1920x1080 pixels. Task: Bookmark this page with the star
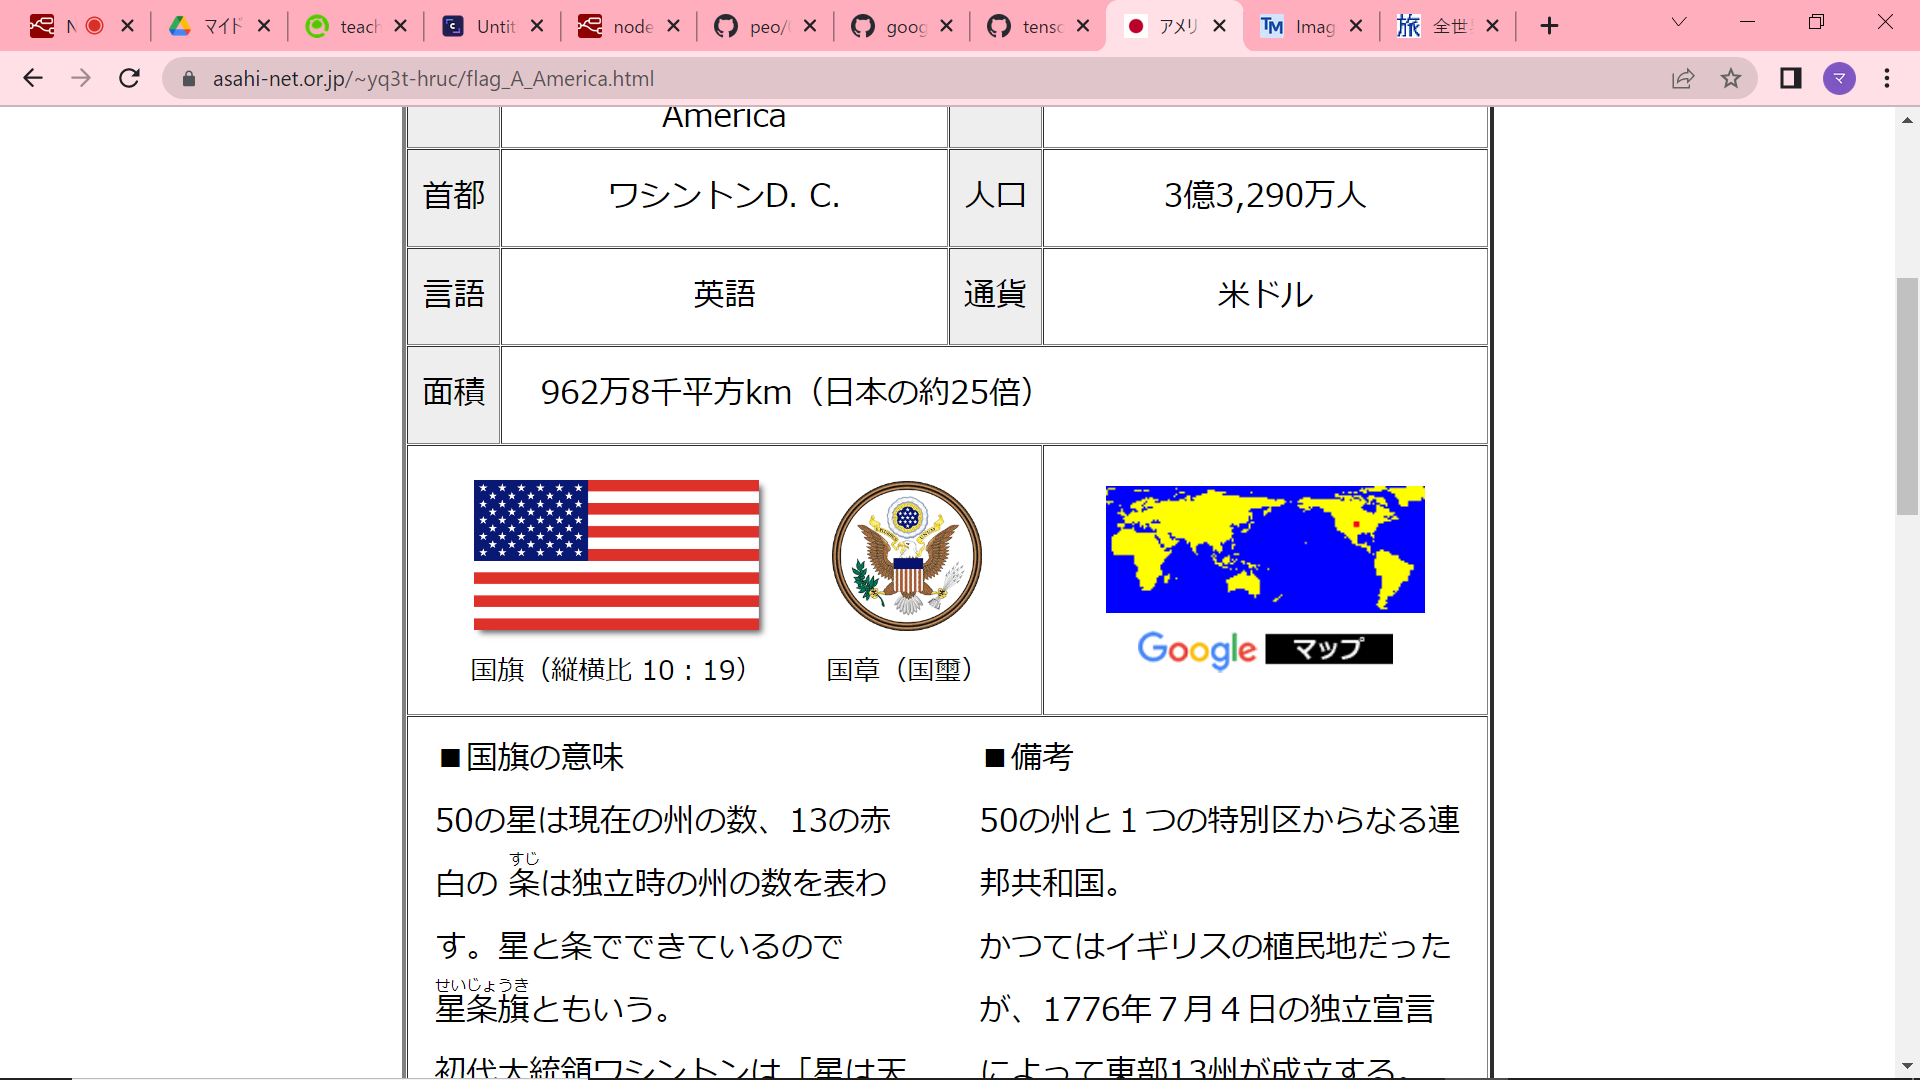(x=1730, y=78)
